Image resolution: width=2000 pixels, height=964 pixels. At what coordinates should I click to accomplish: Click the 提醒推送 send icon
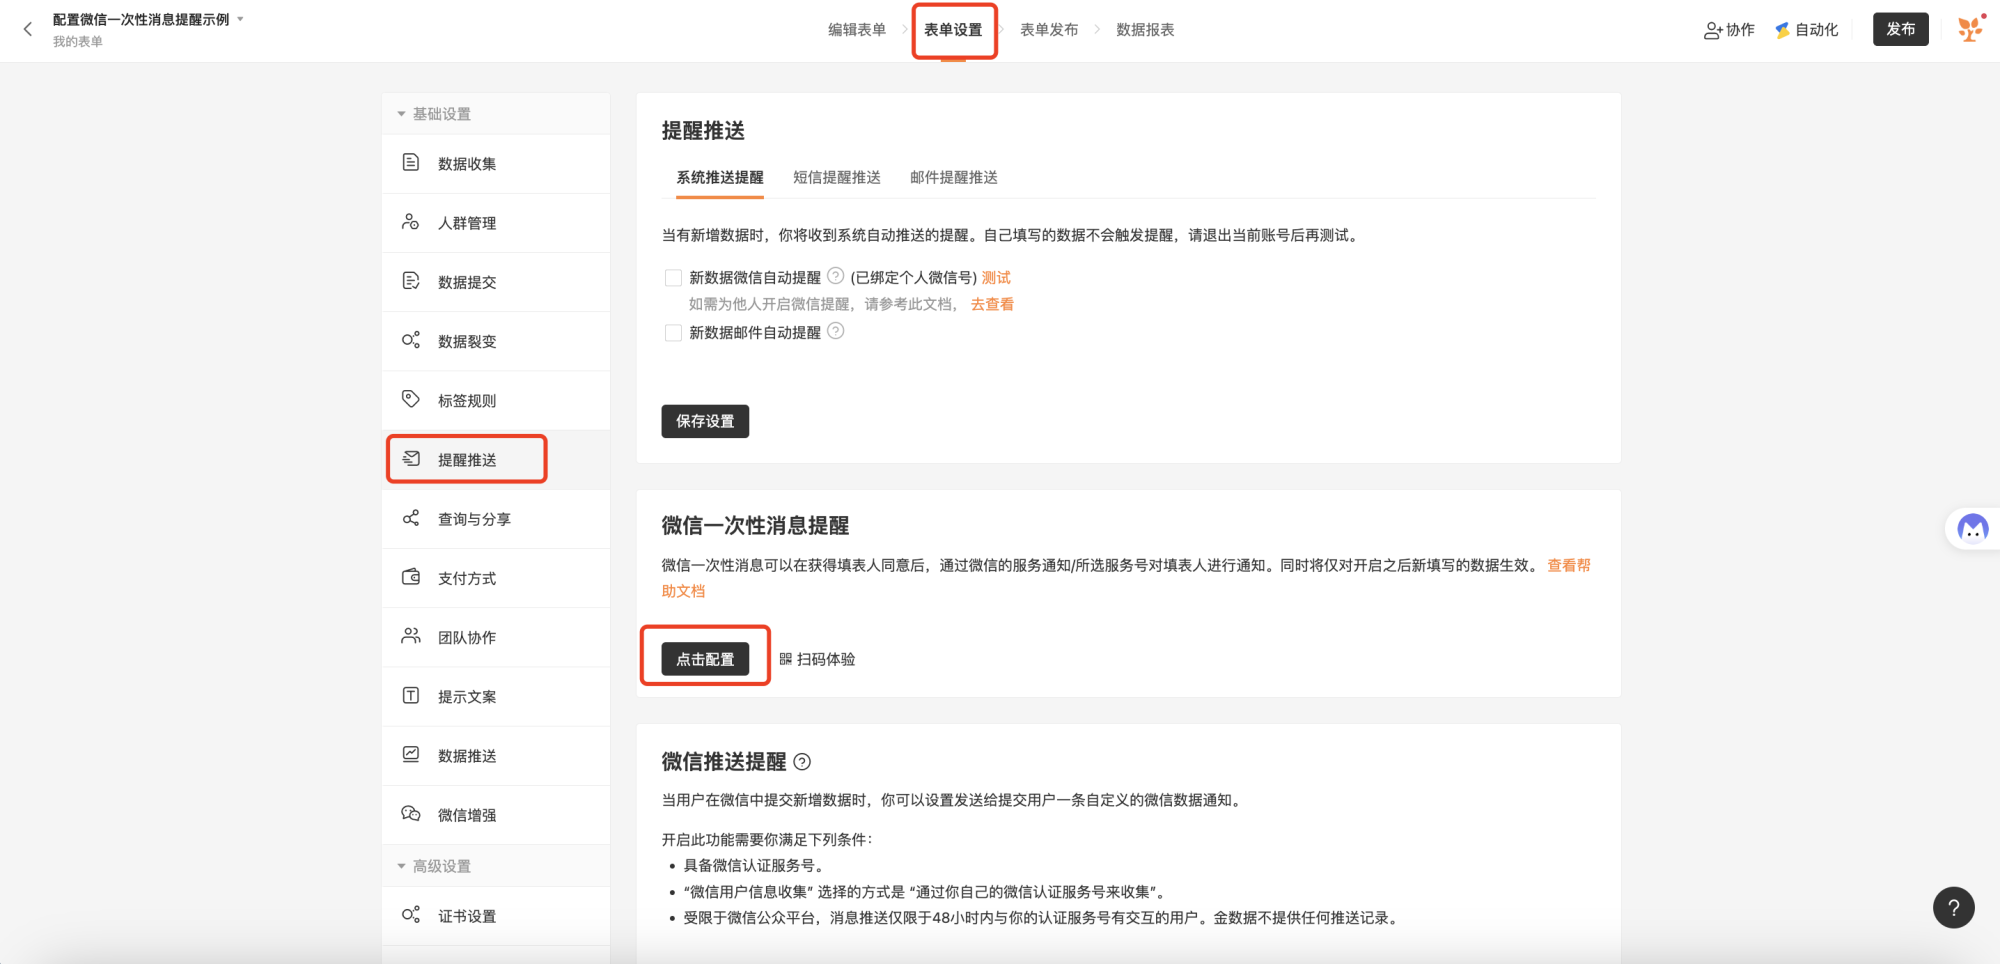click(411, 459)
